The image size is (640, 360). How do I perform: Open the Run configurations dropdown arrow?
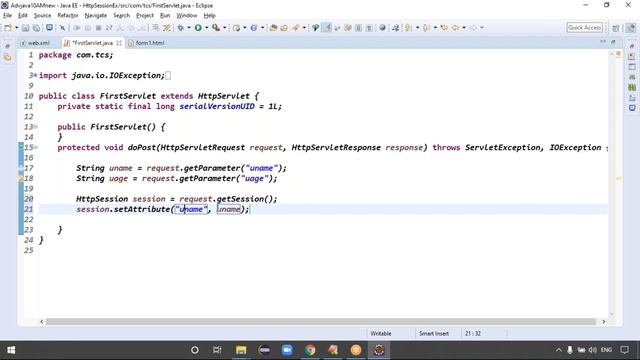pyautogui.click(x=207, y=28)
